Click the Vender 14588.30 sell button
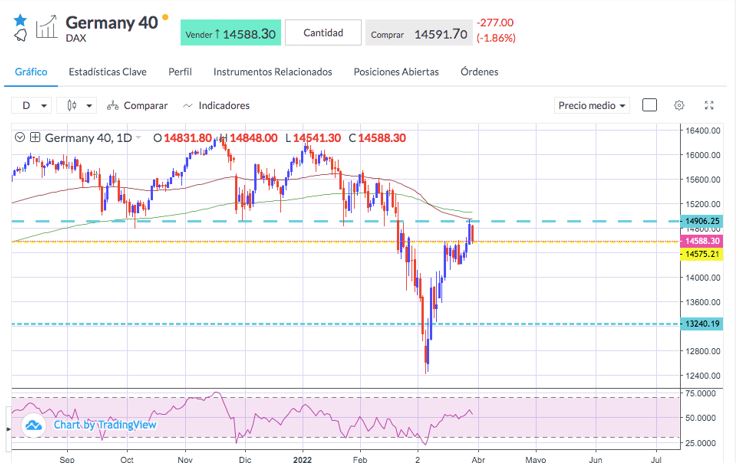Viewport: 739px width, 468px height. point(230,33)
